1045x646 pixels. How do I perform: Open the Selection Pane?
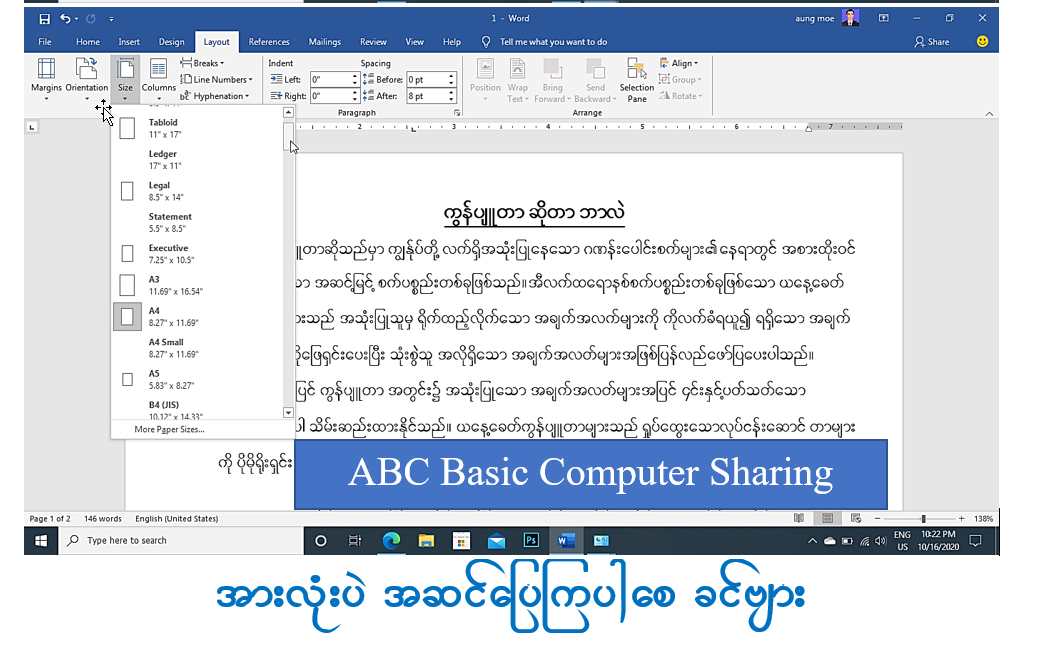click(636, 80)
